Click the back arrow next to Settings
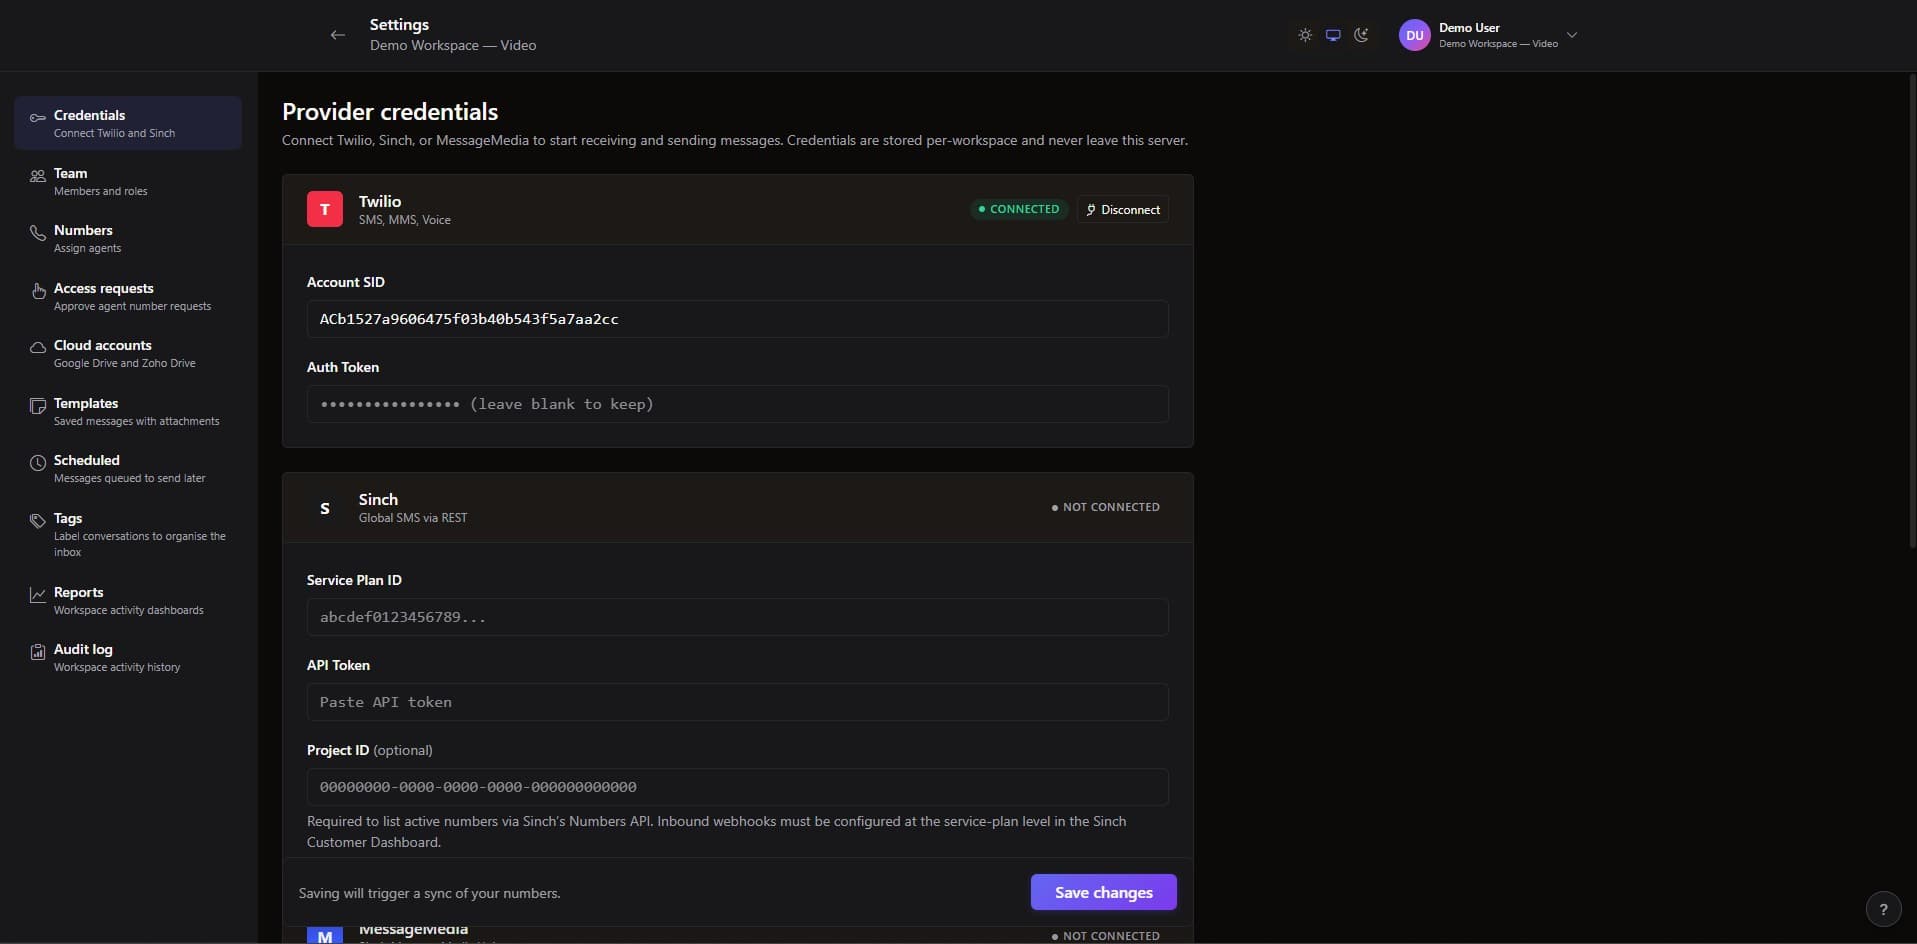The width and height of the screenshot is (1917, 944). coord(338,35)
